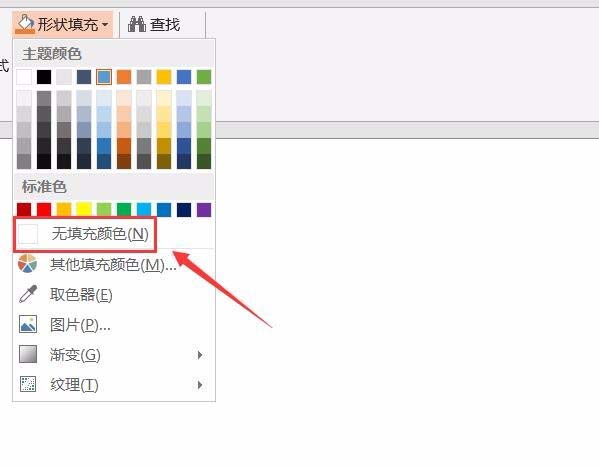Pick darkest blue shade under highlighted swatch
The image size is (599, 469).
tap(104, 161)
